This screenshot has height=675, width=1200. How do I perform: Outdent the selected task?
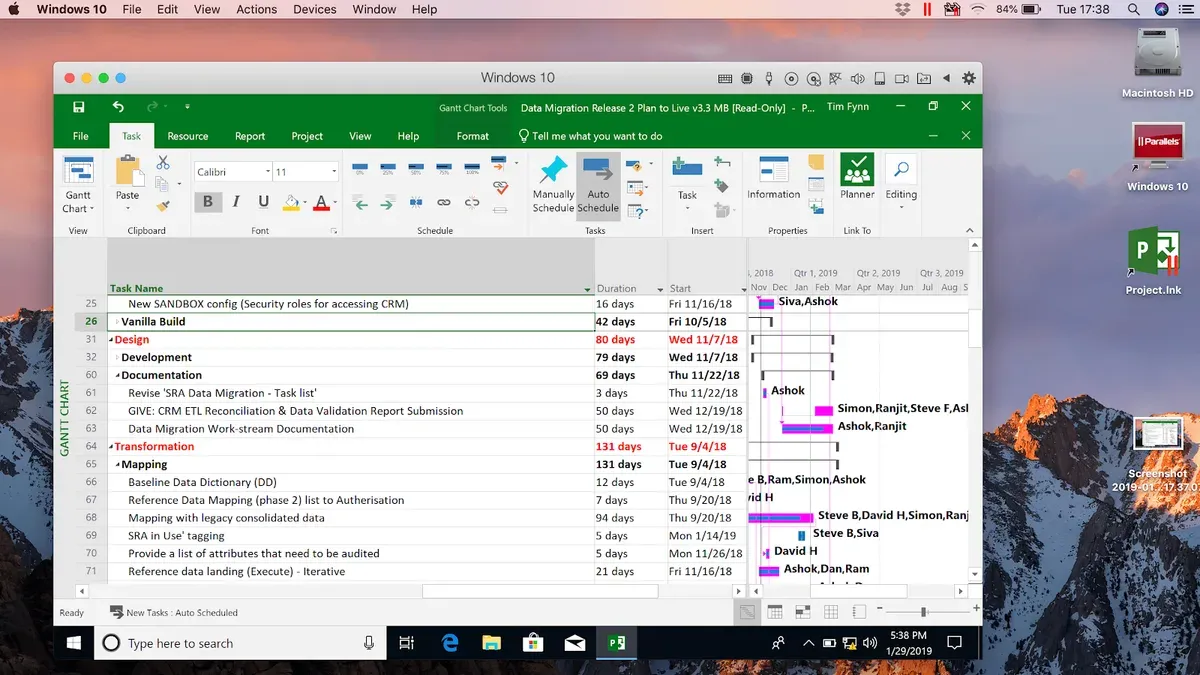pos(361,203)
